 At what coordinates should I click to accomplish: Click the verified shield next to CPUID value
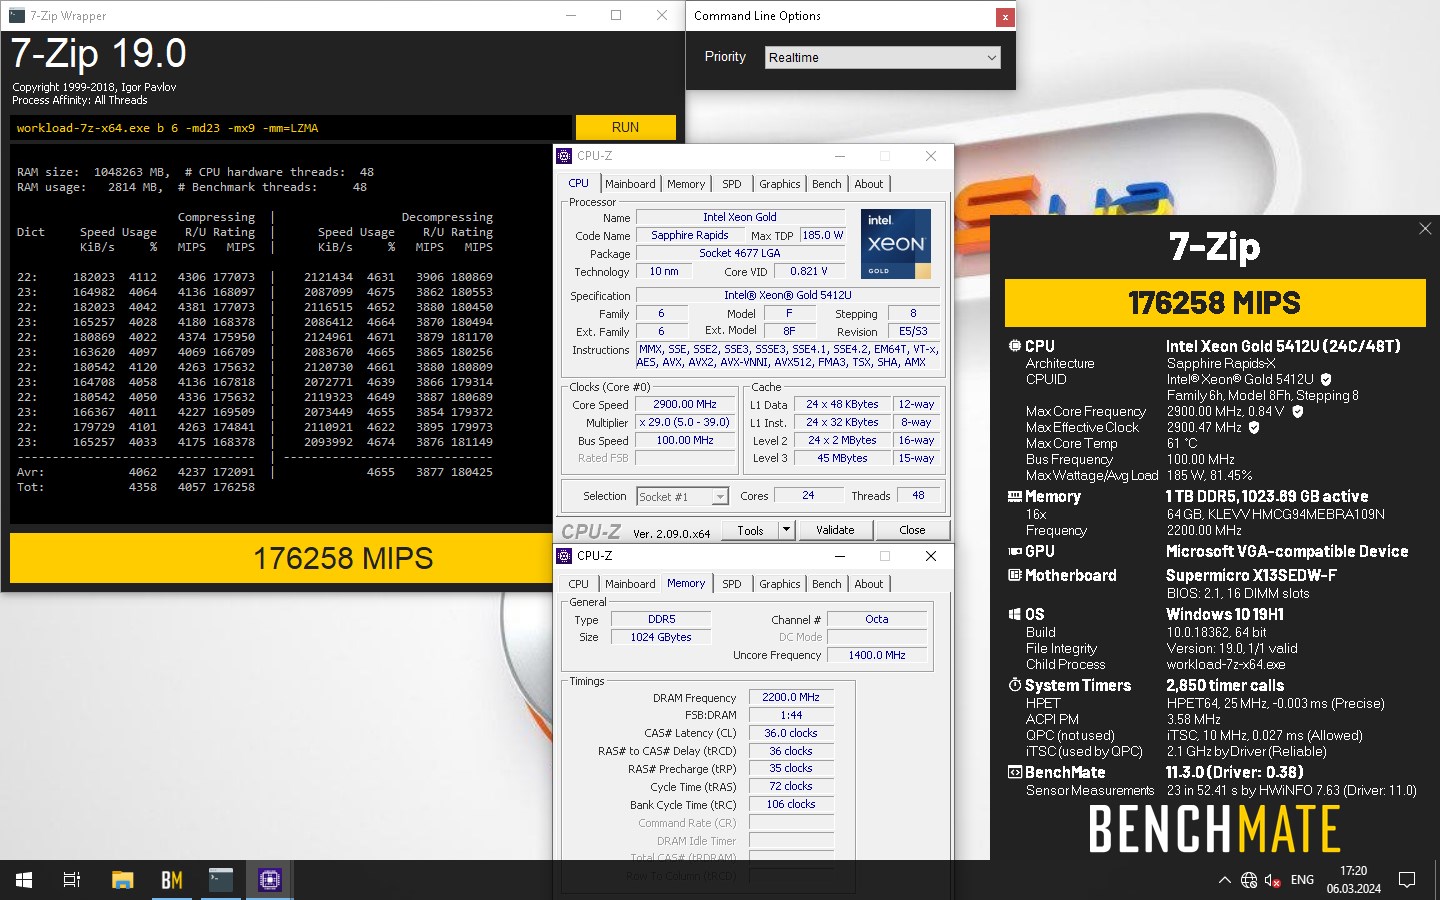tap(1326, 379)
